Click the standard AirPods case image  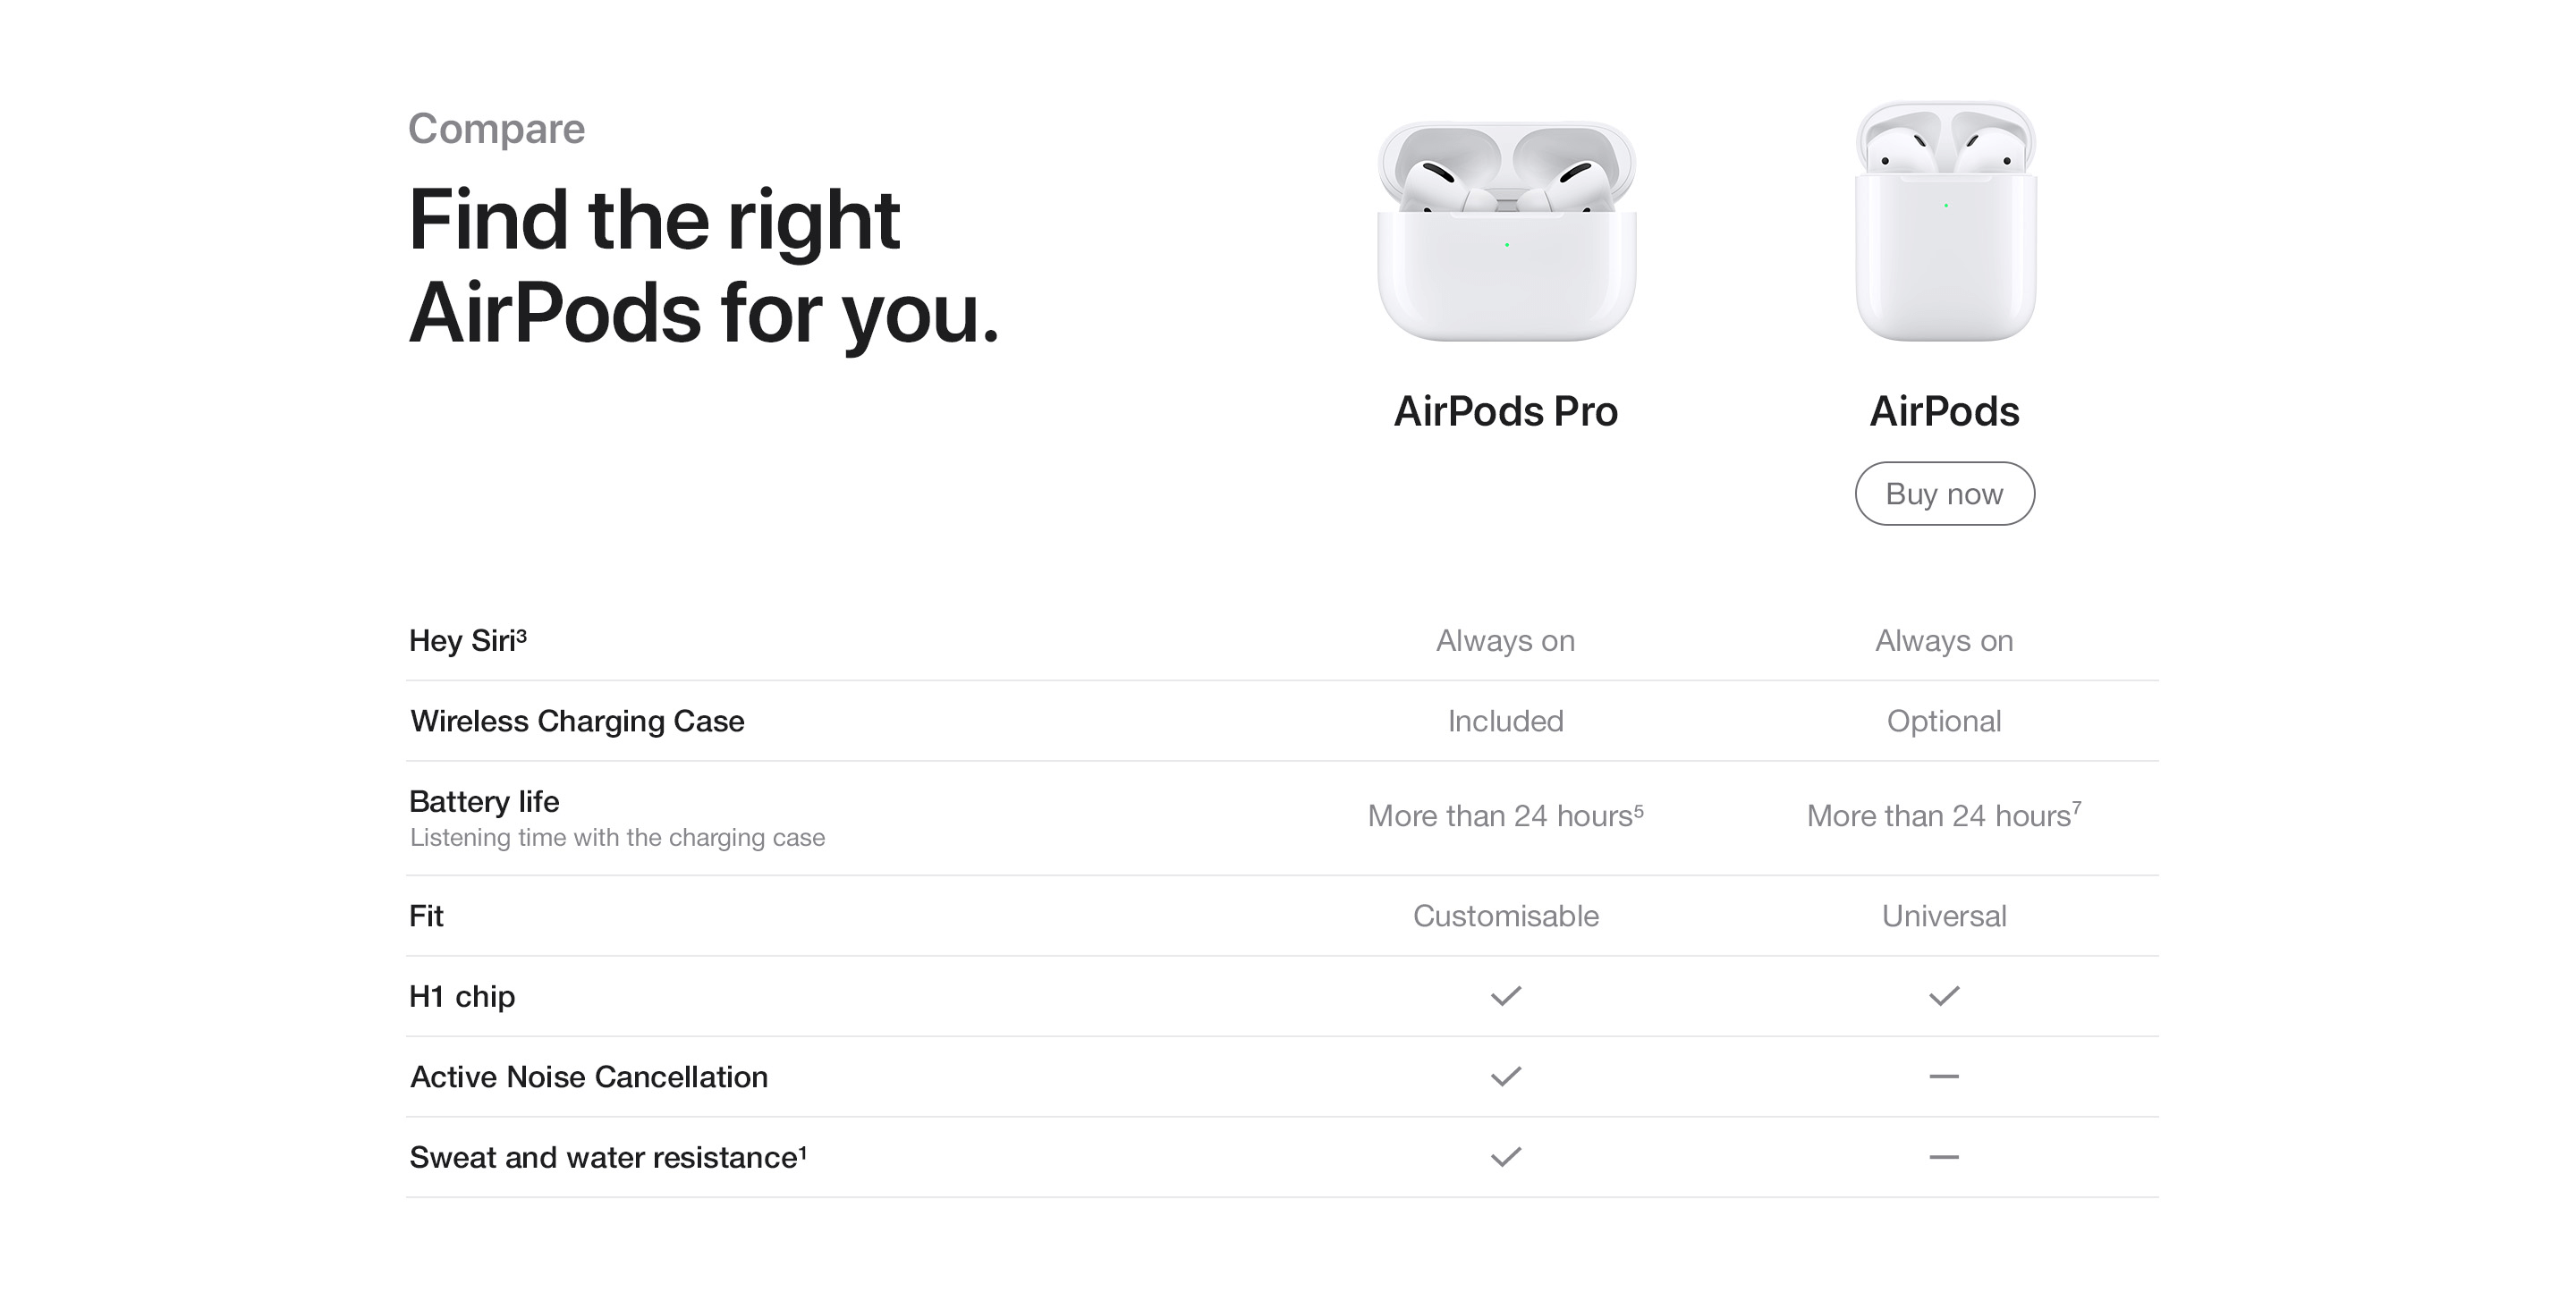point(1945,222)
